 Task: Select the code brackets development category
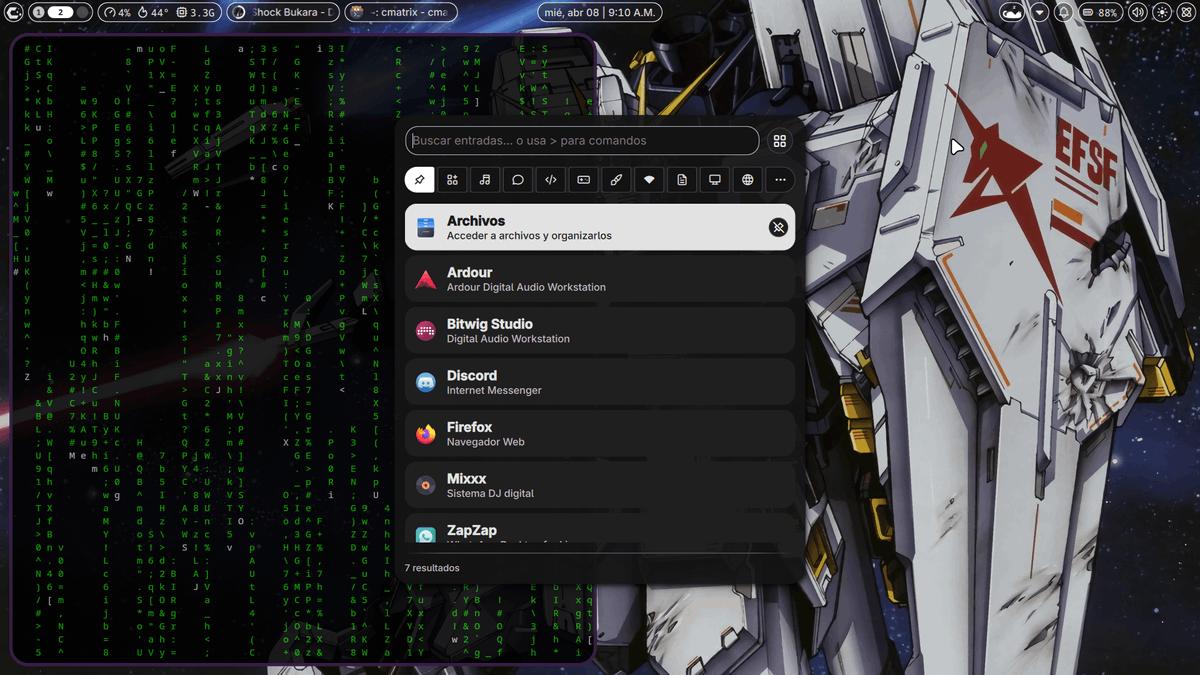coord(550,180)
